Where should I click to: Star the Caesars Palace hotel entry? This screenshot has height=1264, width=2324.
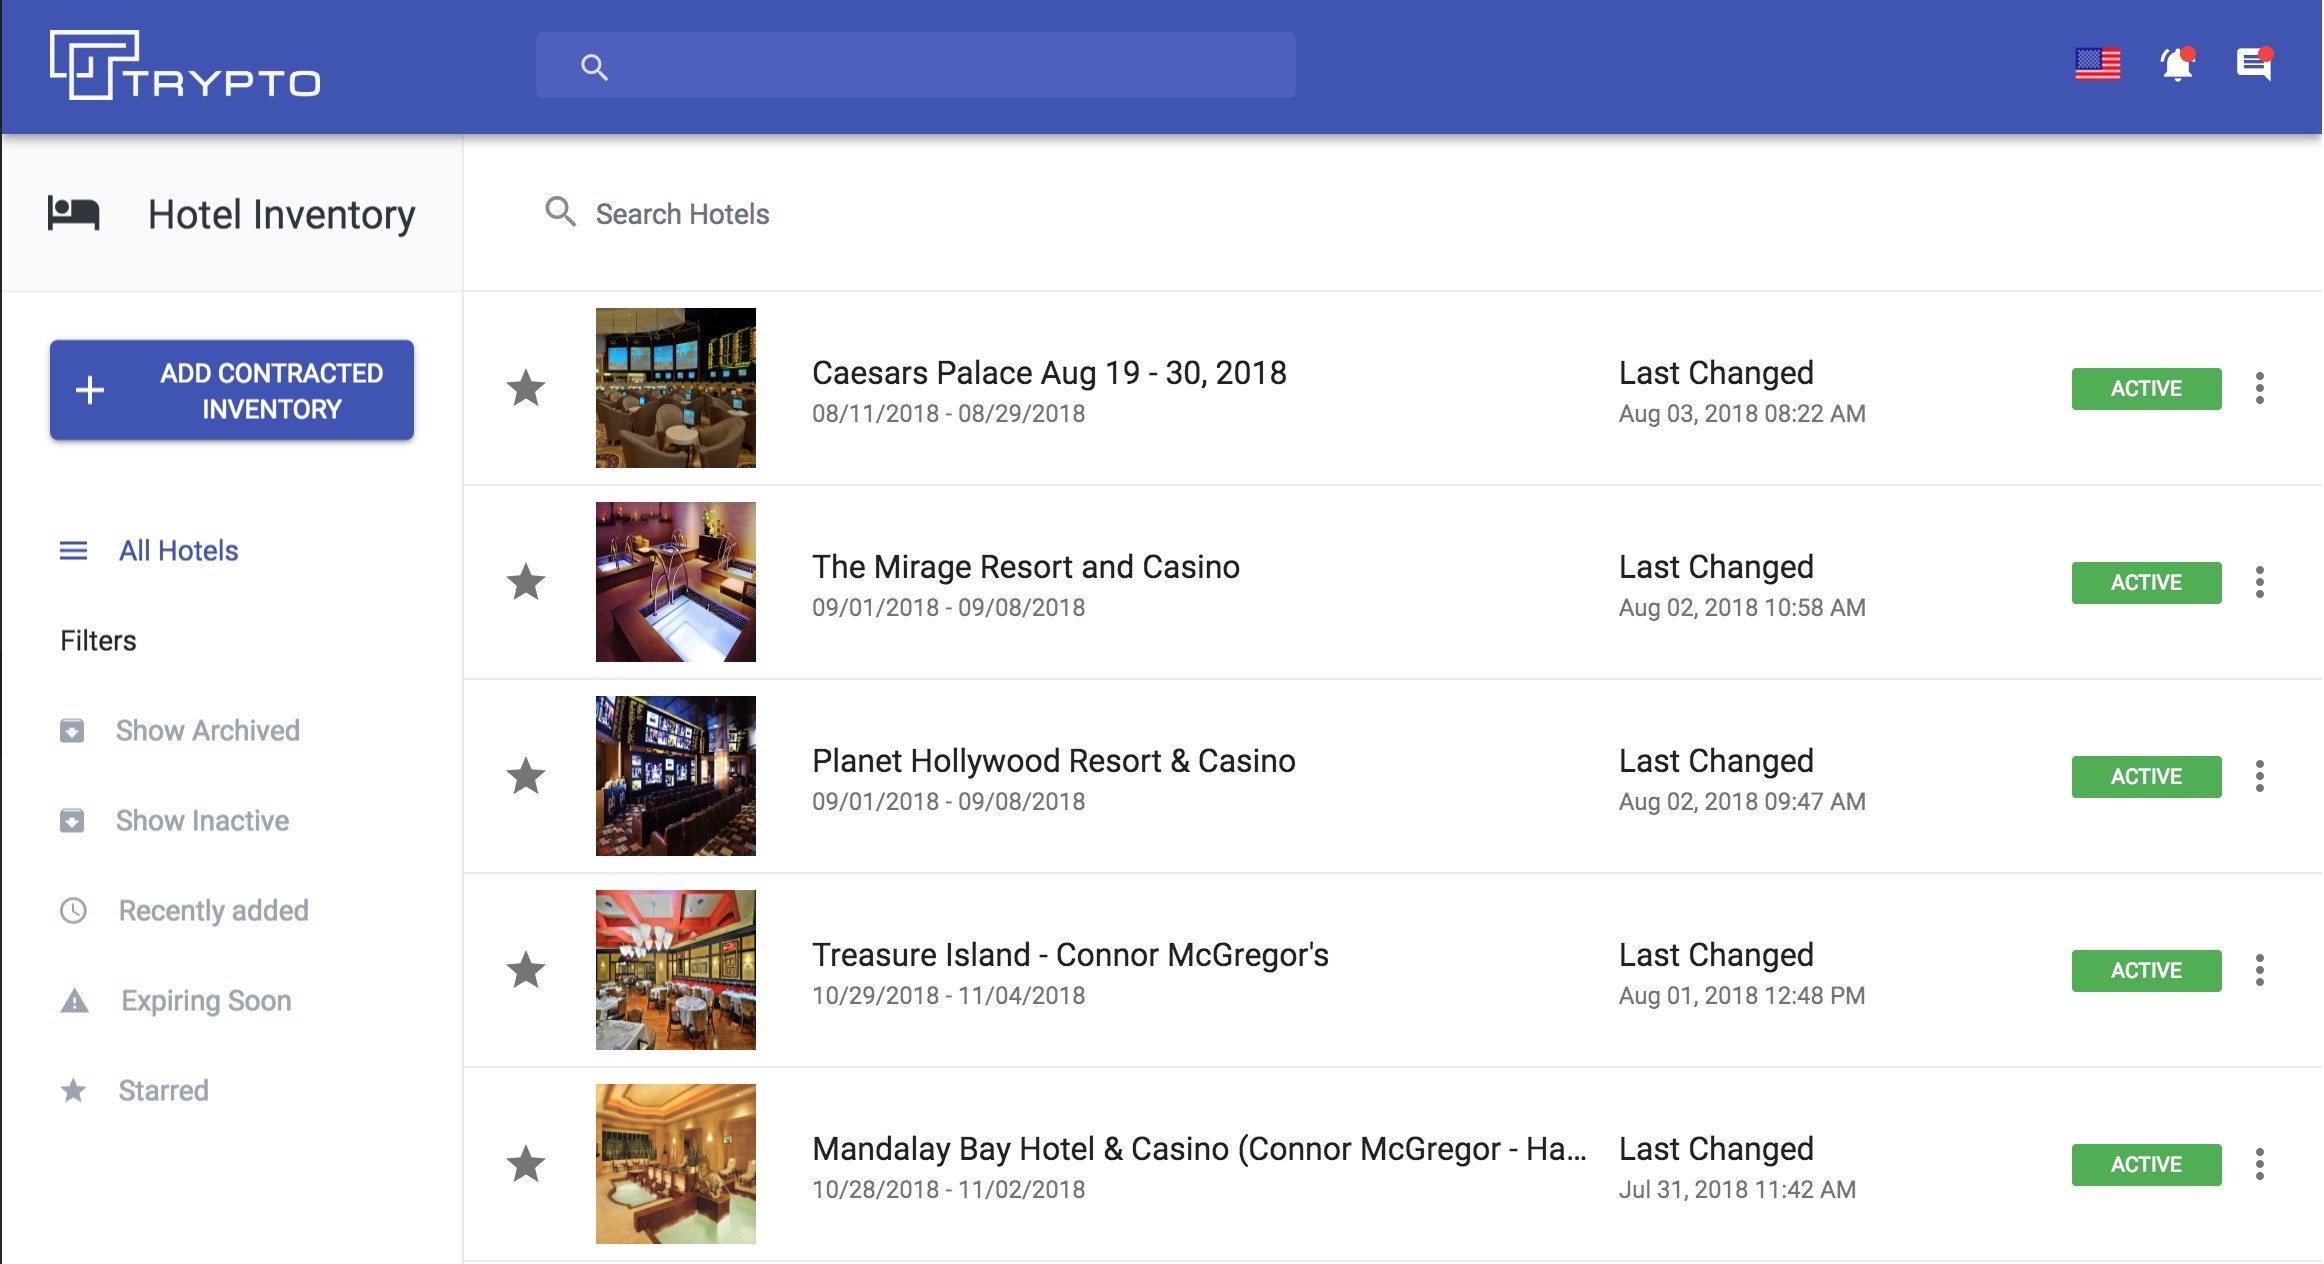coord(526,388)
